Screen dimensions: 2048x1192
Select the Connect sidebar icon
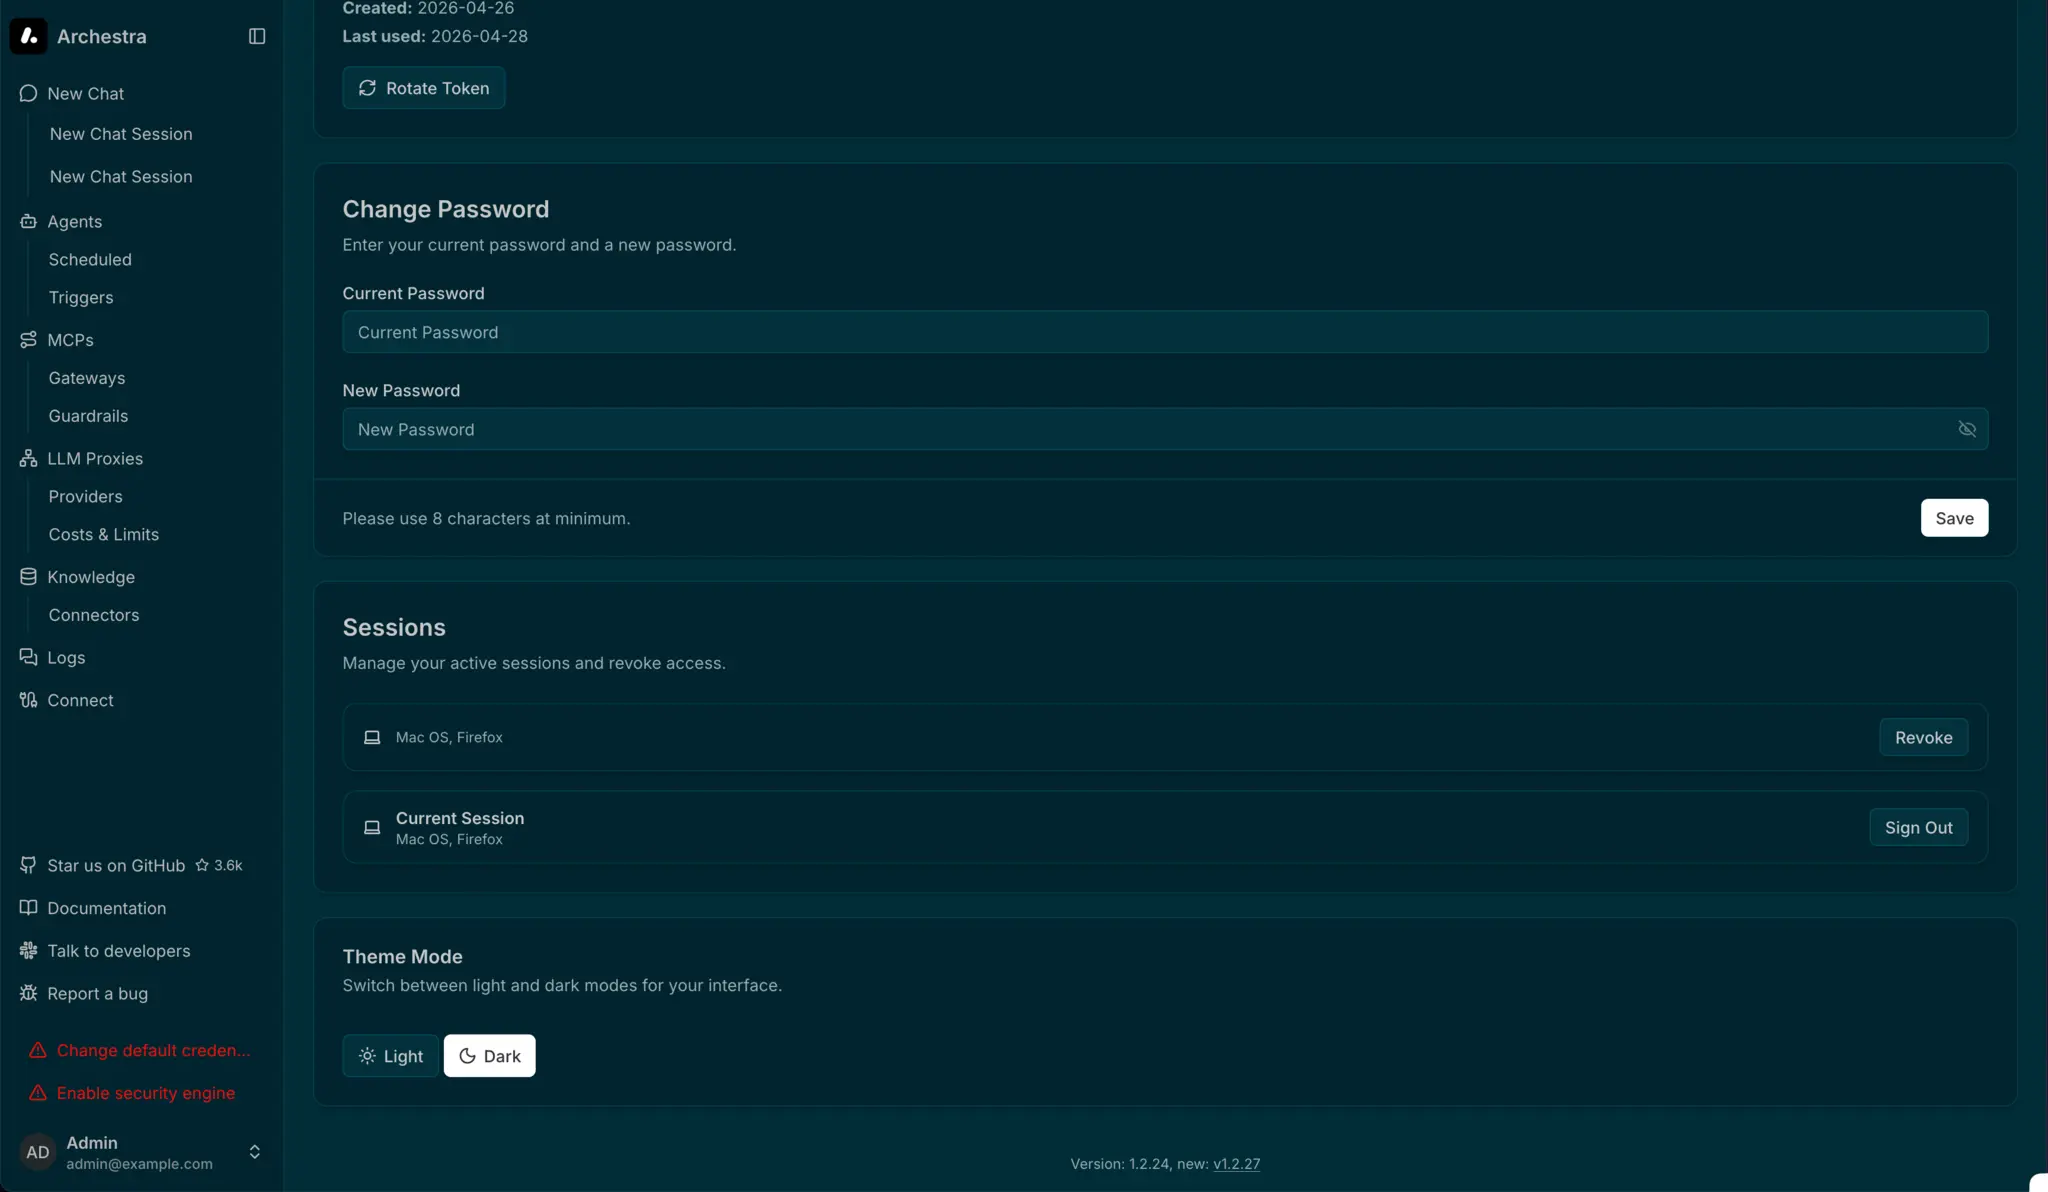click(28, 700)
